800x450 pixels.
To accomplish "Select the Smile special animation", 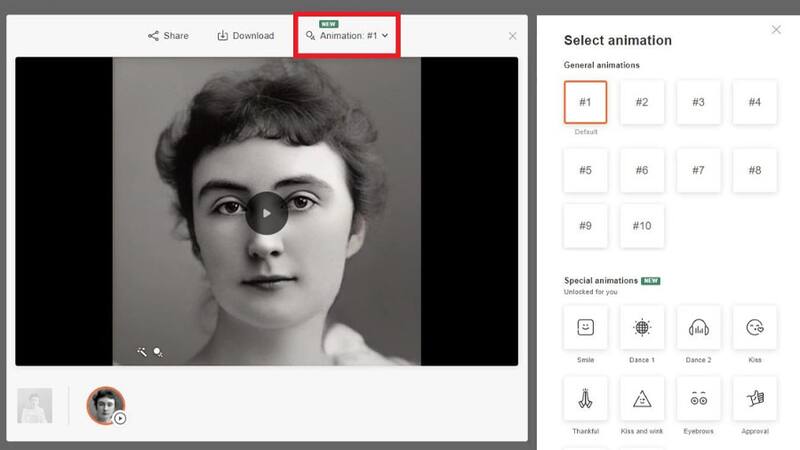I will click(x=585, y=327).
